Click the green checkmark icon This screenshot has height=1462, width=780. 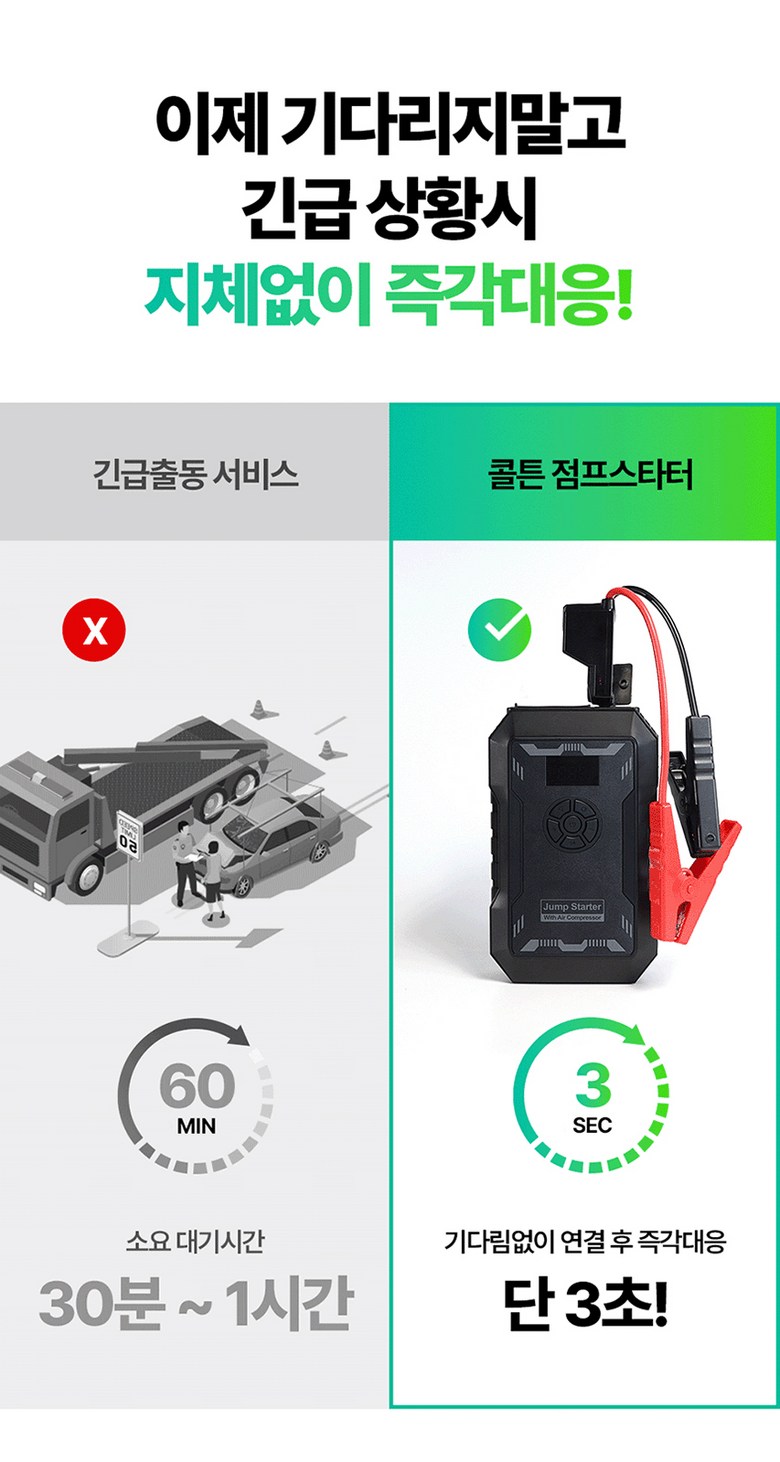tap(500, 630)
